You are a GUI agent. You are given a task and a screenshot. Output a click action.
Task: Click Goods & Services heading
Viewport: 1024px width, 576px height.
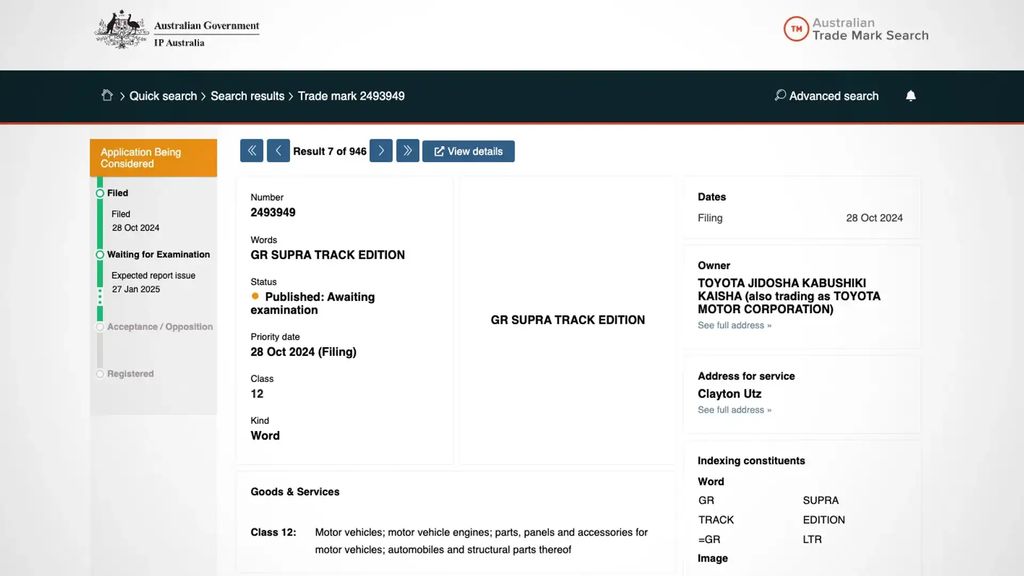coord(295,492)
